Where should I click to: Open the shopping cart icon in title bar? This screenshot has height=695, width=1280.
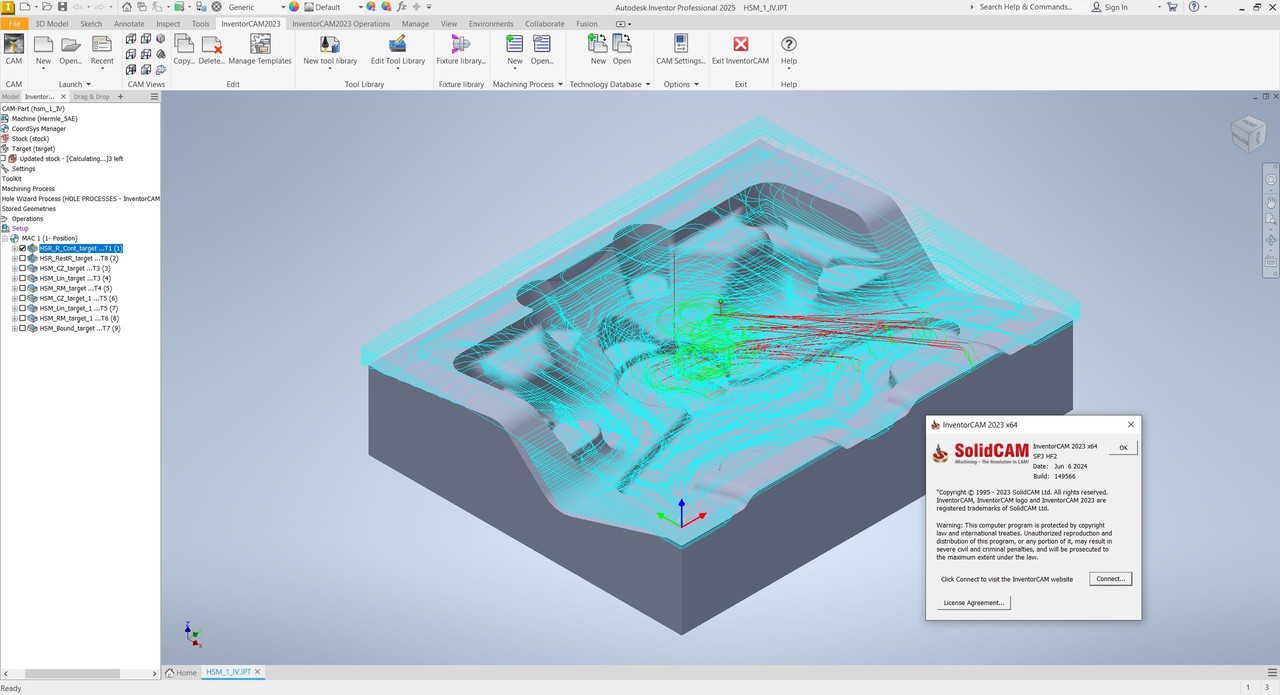pos(1170,7)
